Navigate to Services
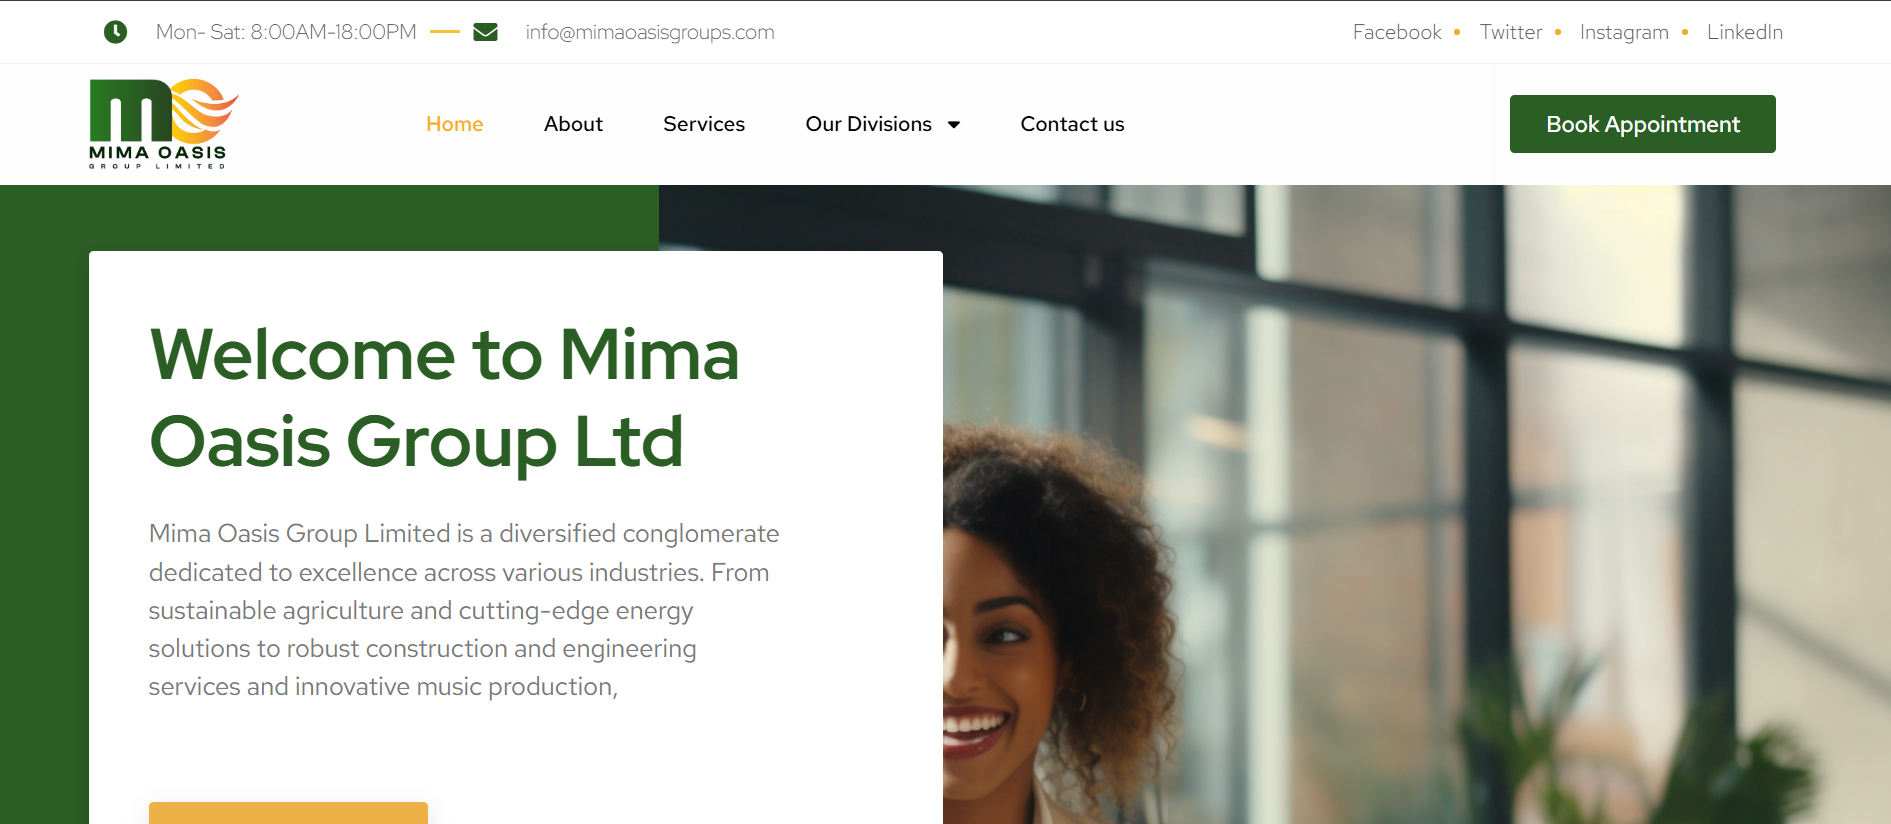Screen dimensions: 1891x824 [704, 124]
